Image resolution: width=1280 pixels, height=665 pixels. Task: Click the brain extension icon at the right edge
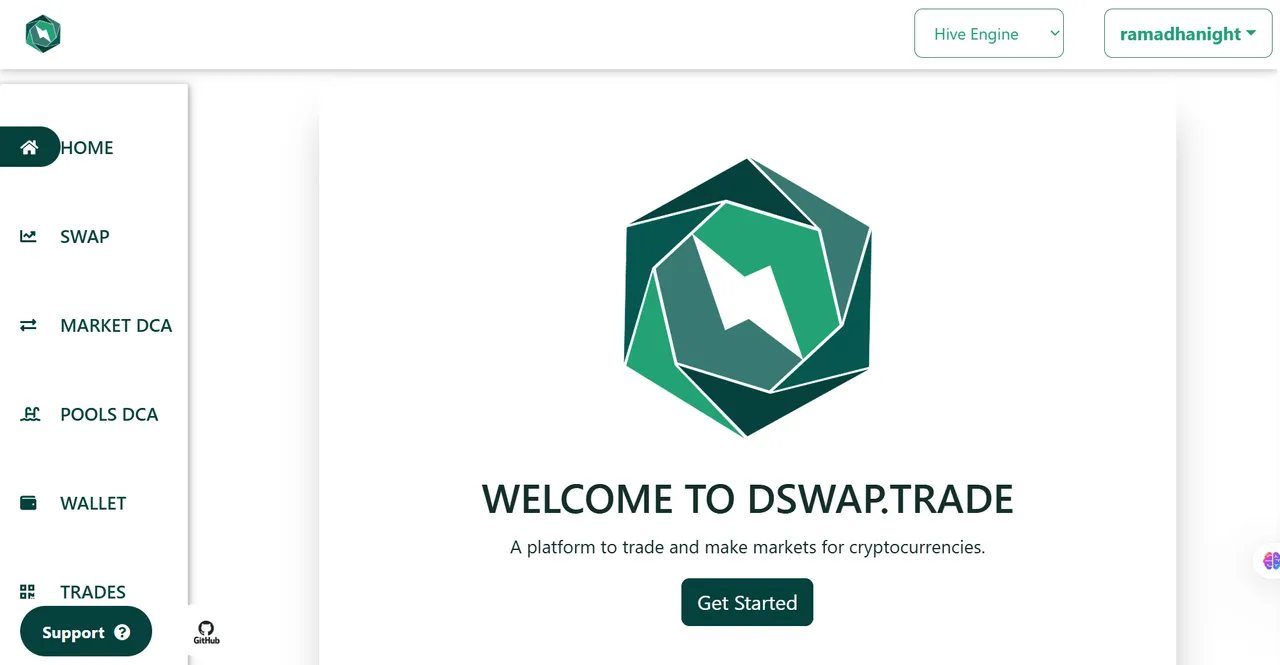click(x=1271, y=561)
